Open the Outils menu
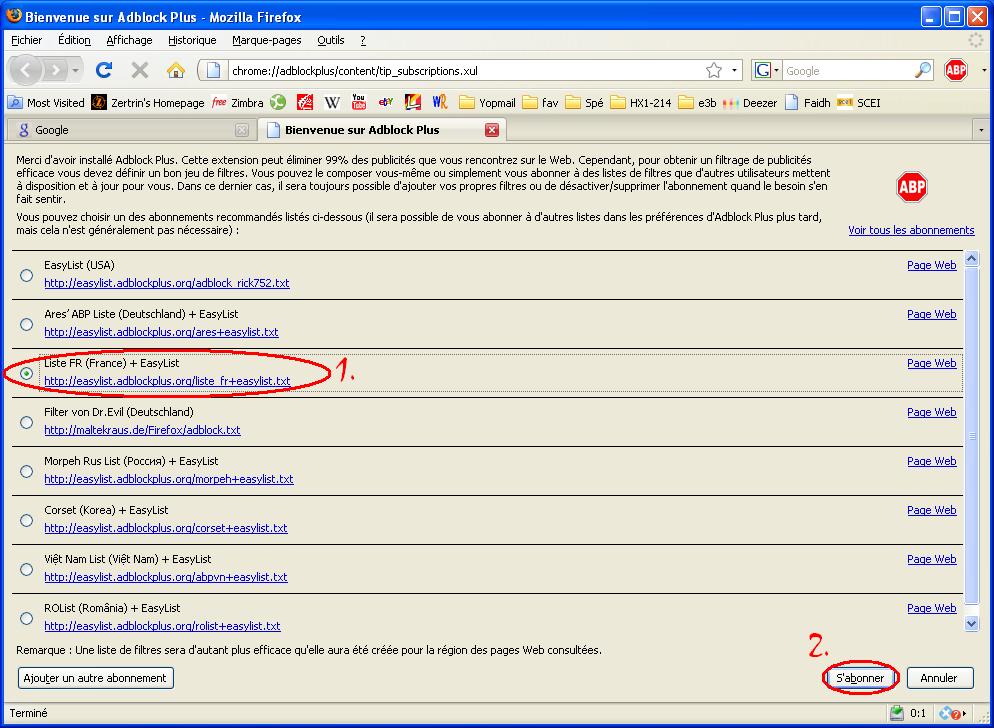This screenshot has width=994, height=728. tap(331, 40)
